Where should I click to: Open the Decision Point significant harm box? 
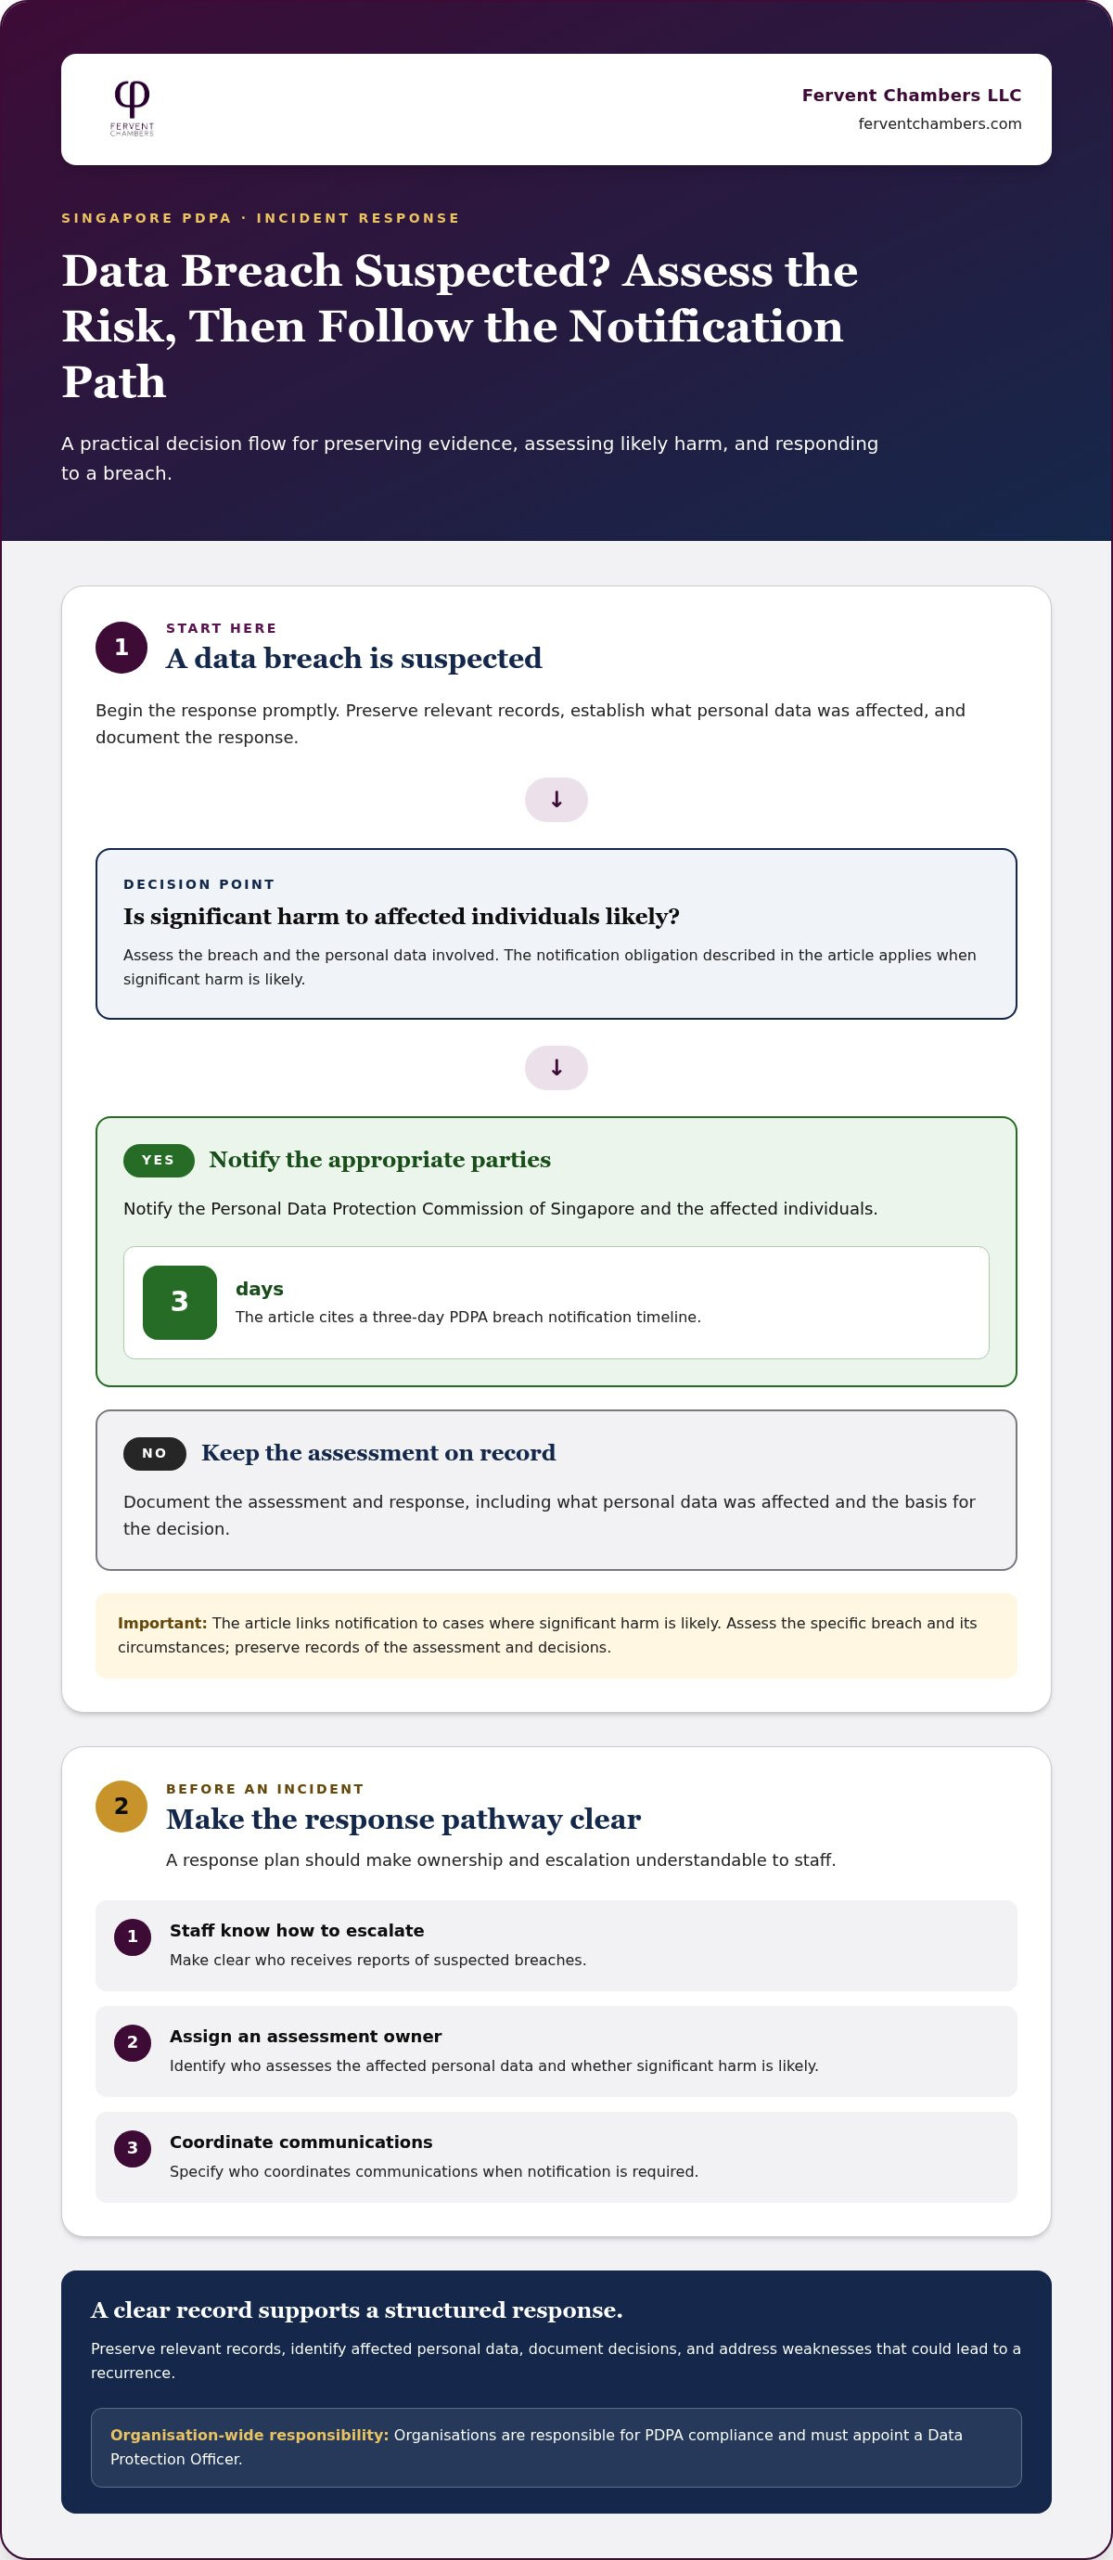point(556,934)
